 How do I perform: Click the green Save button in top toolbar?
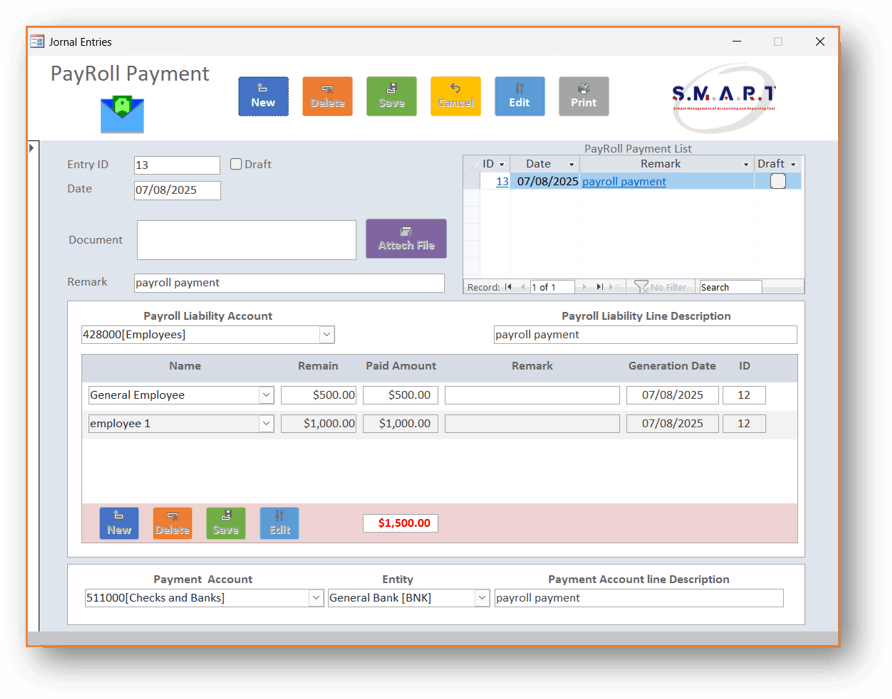391,96
